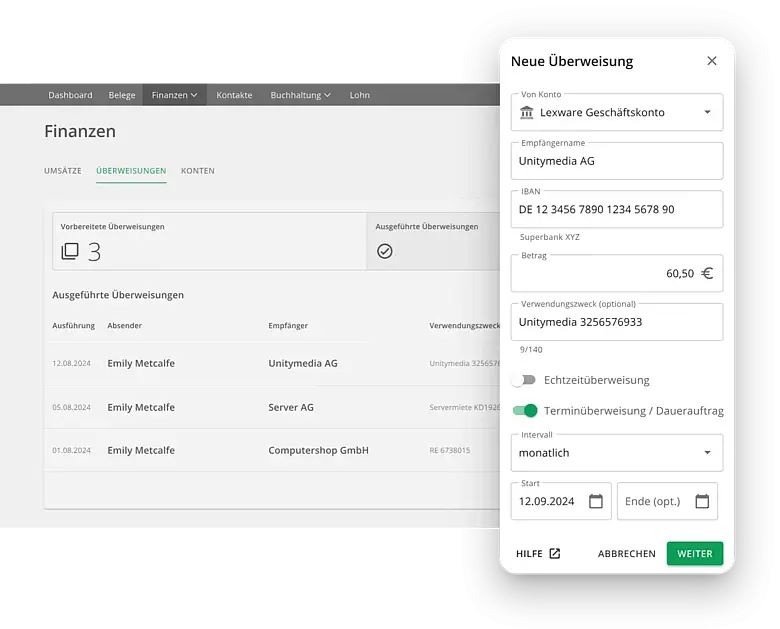
Task: Click the Ende (opt.) date field
Action: tap(668, 501)
